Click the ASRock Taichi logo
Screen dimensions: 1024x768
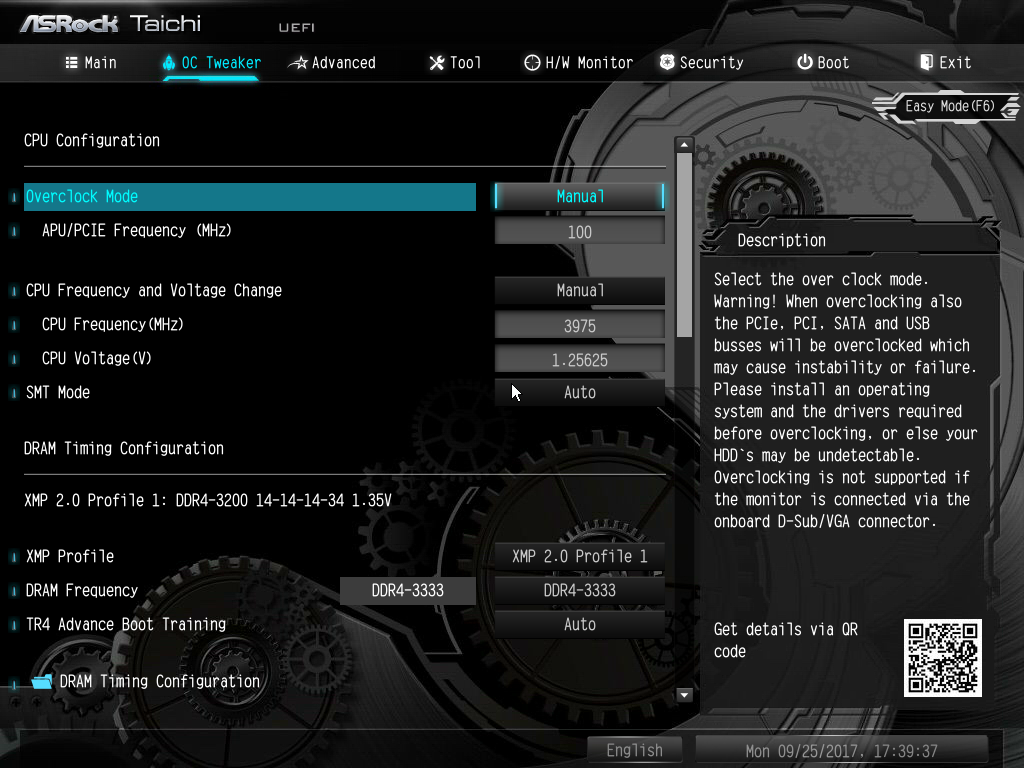click(x=110, y=24)
